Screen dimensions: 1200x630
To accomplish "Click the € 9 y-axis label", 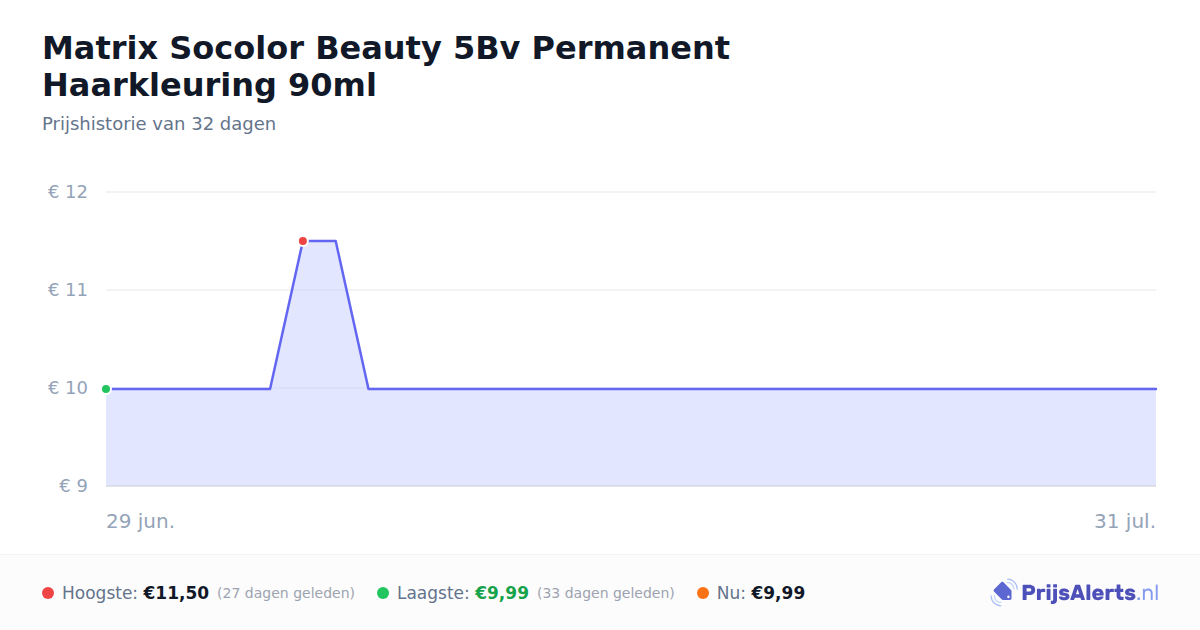I will tap(74, 486).
